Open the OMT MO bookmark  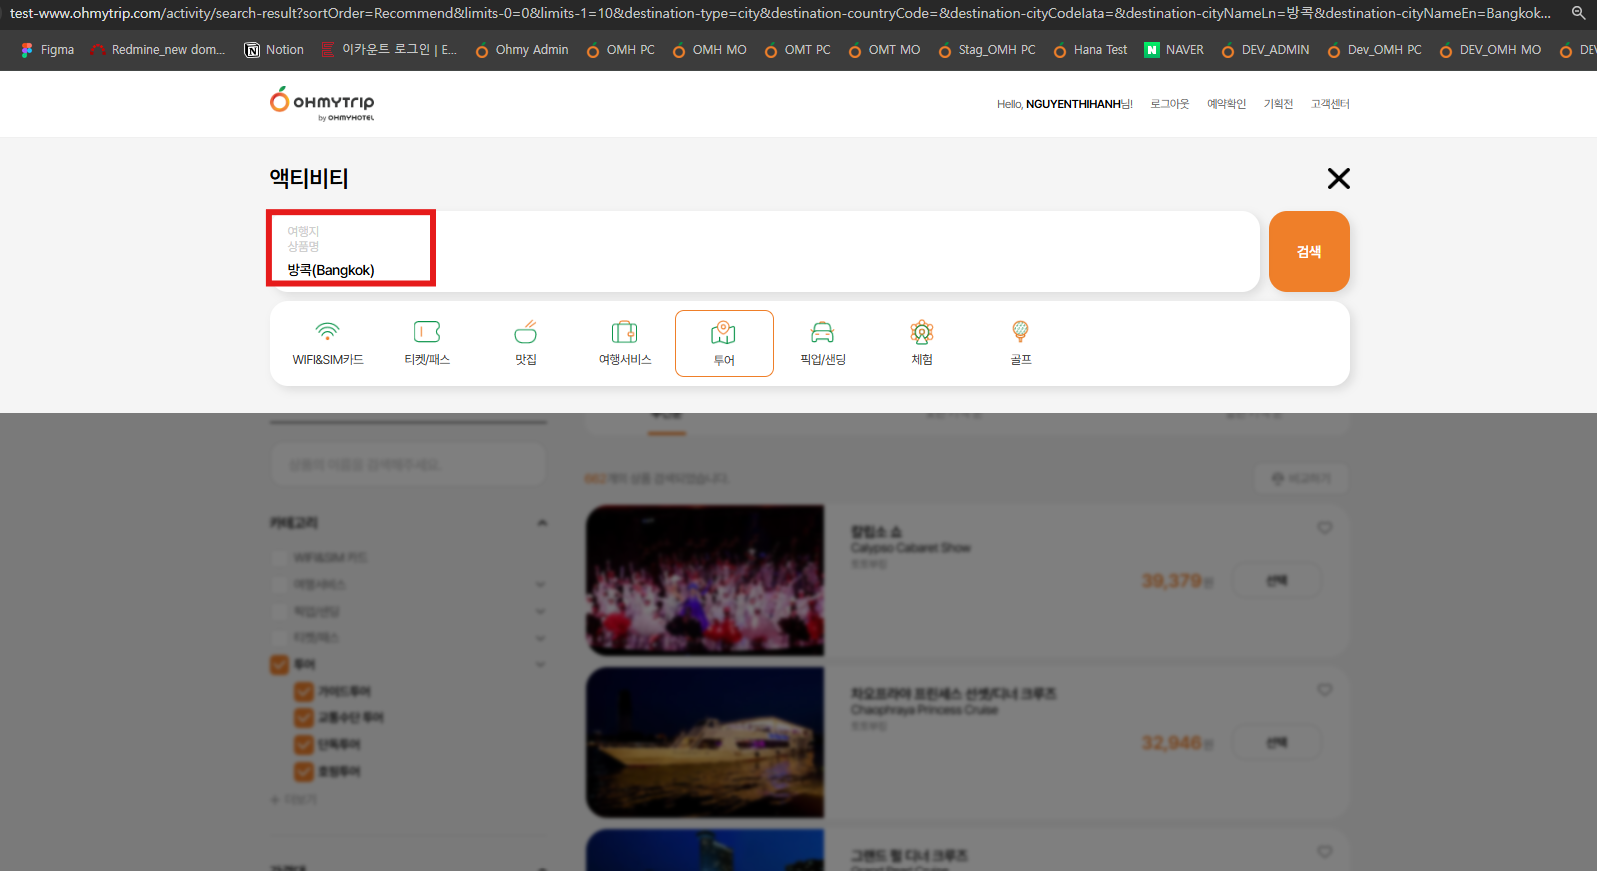(884, 50)
